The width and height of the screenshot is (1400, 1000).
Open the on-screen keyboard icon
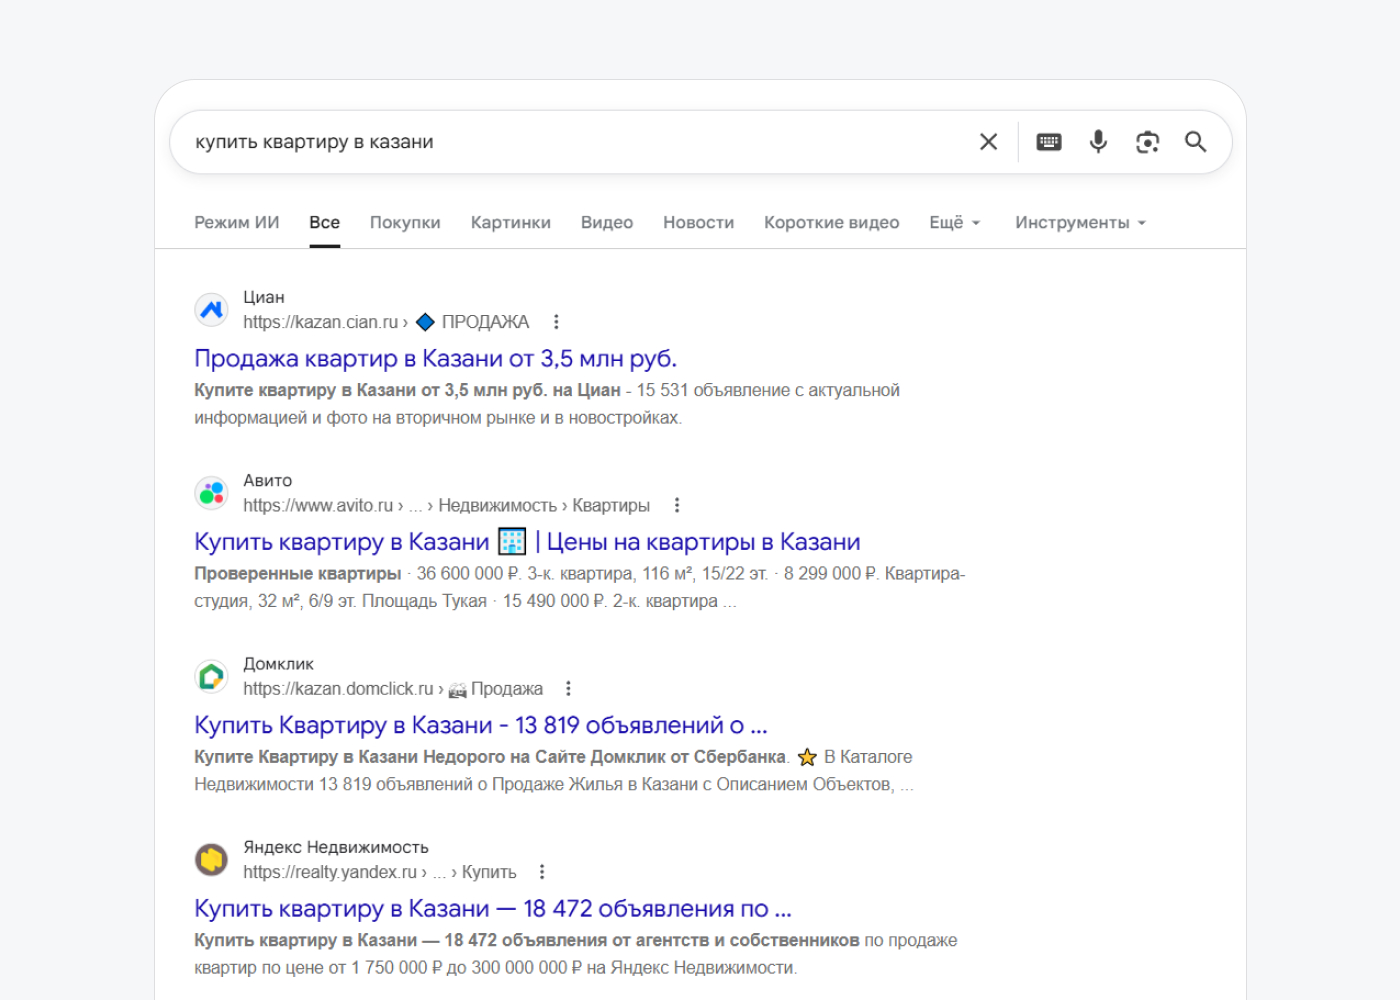click(1049, 142)
